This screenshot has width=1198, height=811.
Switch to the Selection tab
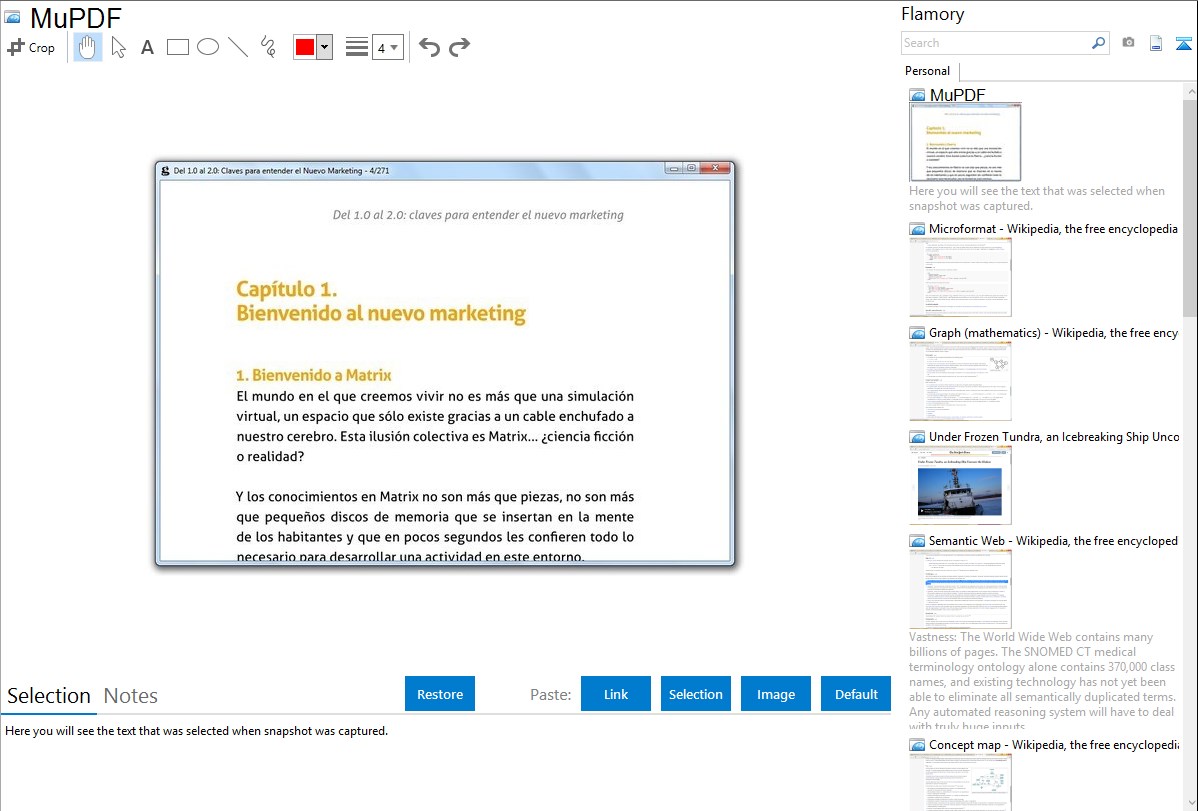[x=49, y=696]
